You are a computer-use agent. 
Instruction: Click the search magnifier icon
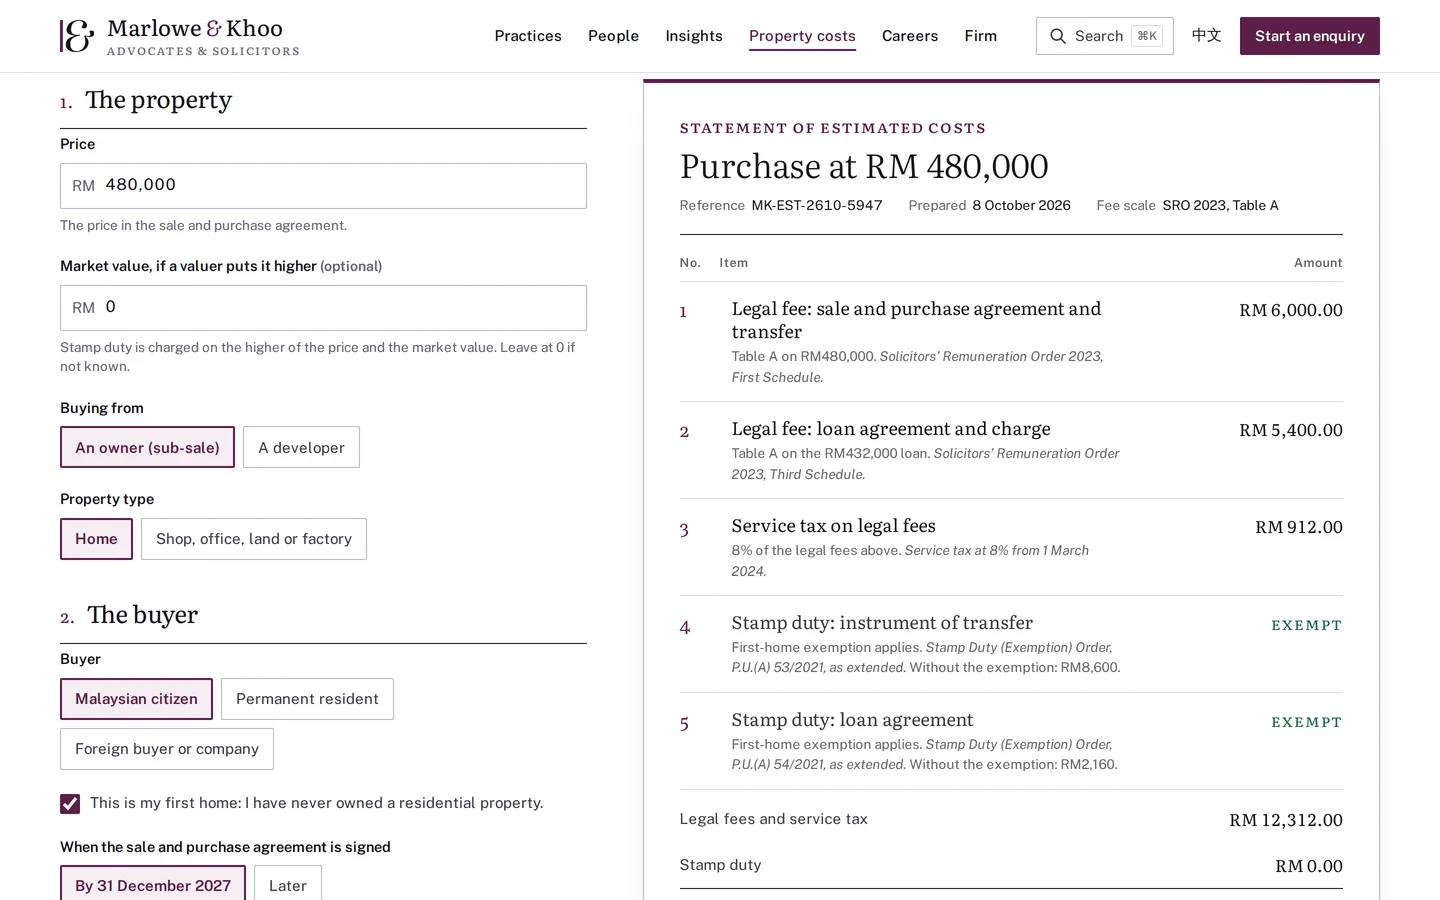pyautogui.click(x=1058, y=36)
